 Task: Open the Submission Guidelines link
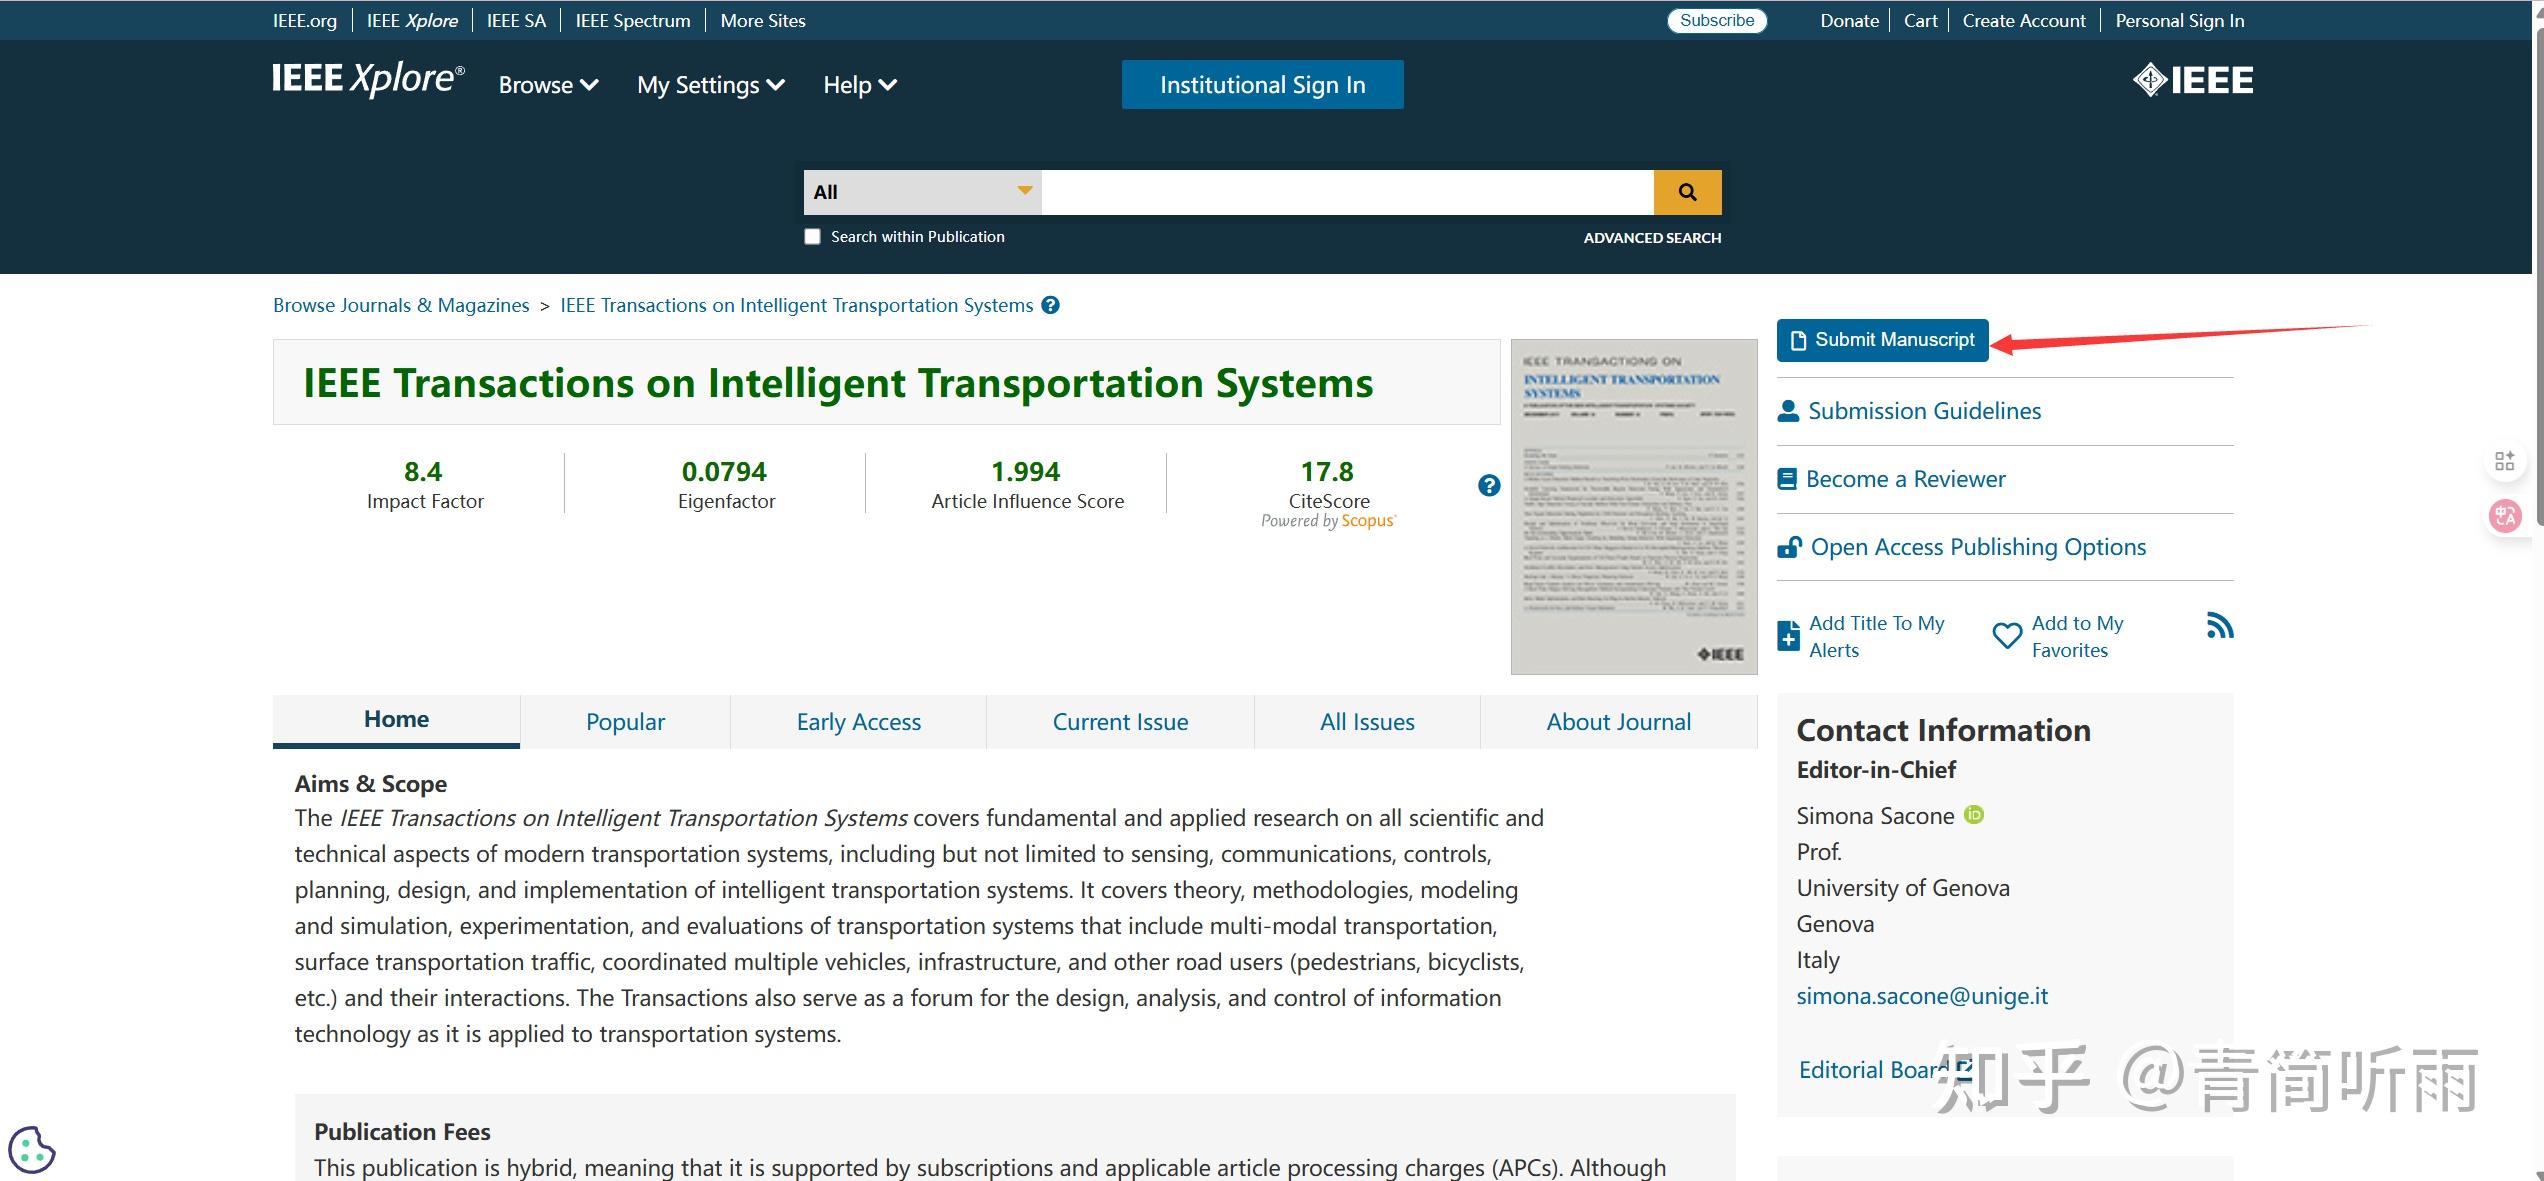coord(1923,411)
